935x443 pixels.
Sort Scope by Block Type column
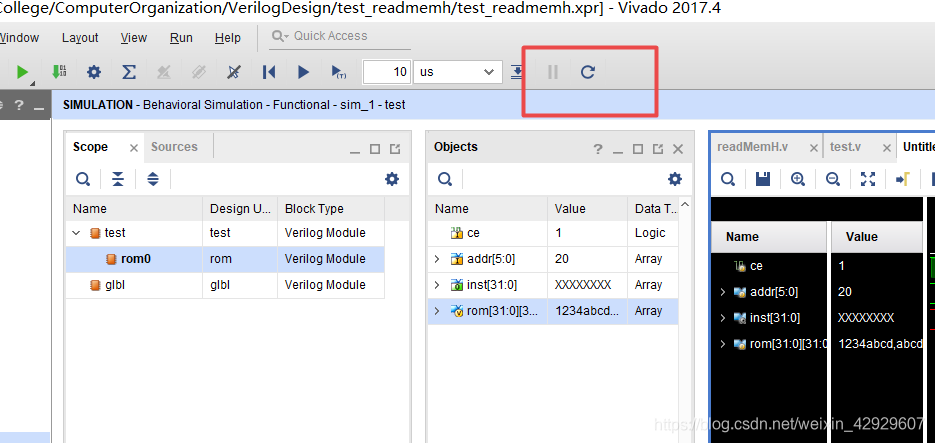[331, 209]
